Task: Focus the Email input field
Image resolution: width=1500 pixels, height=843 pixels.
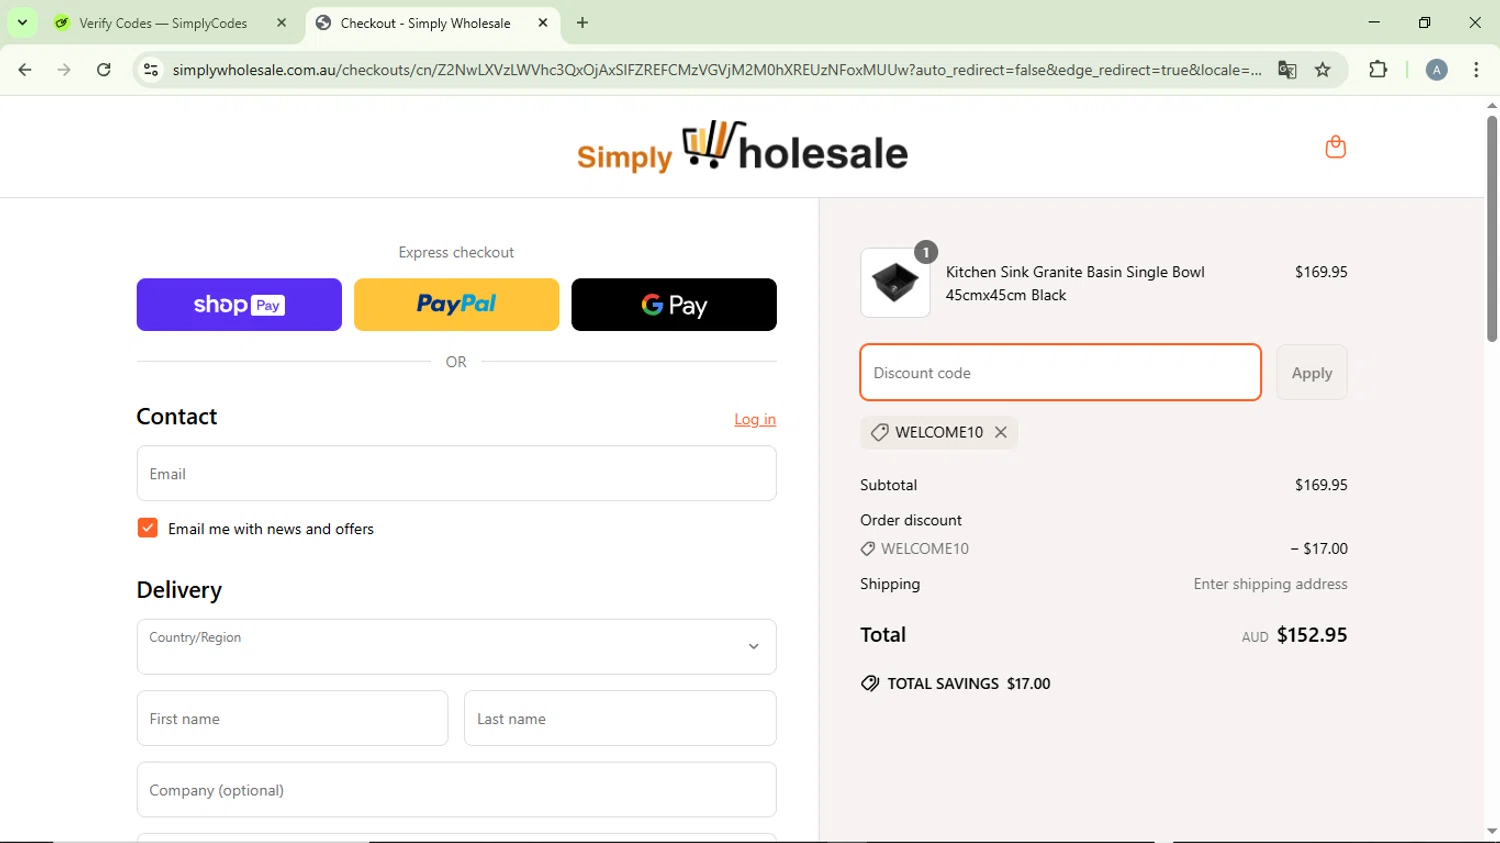Action: [x=456, y=473]
